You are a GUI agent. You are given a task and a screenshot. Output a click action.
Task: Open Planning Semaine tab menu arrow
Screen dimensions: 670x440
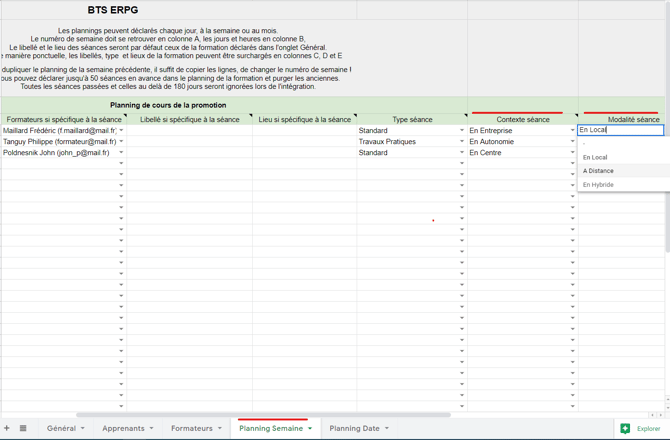click(x=310, y=428)
